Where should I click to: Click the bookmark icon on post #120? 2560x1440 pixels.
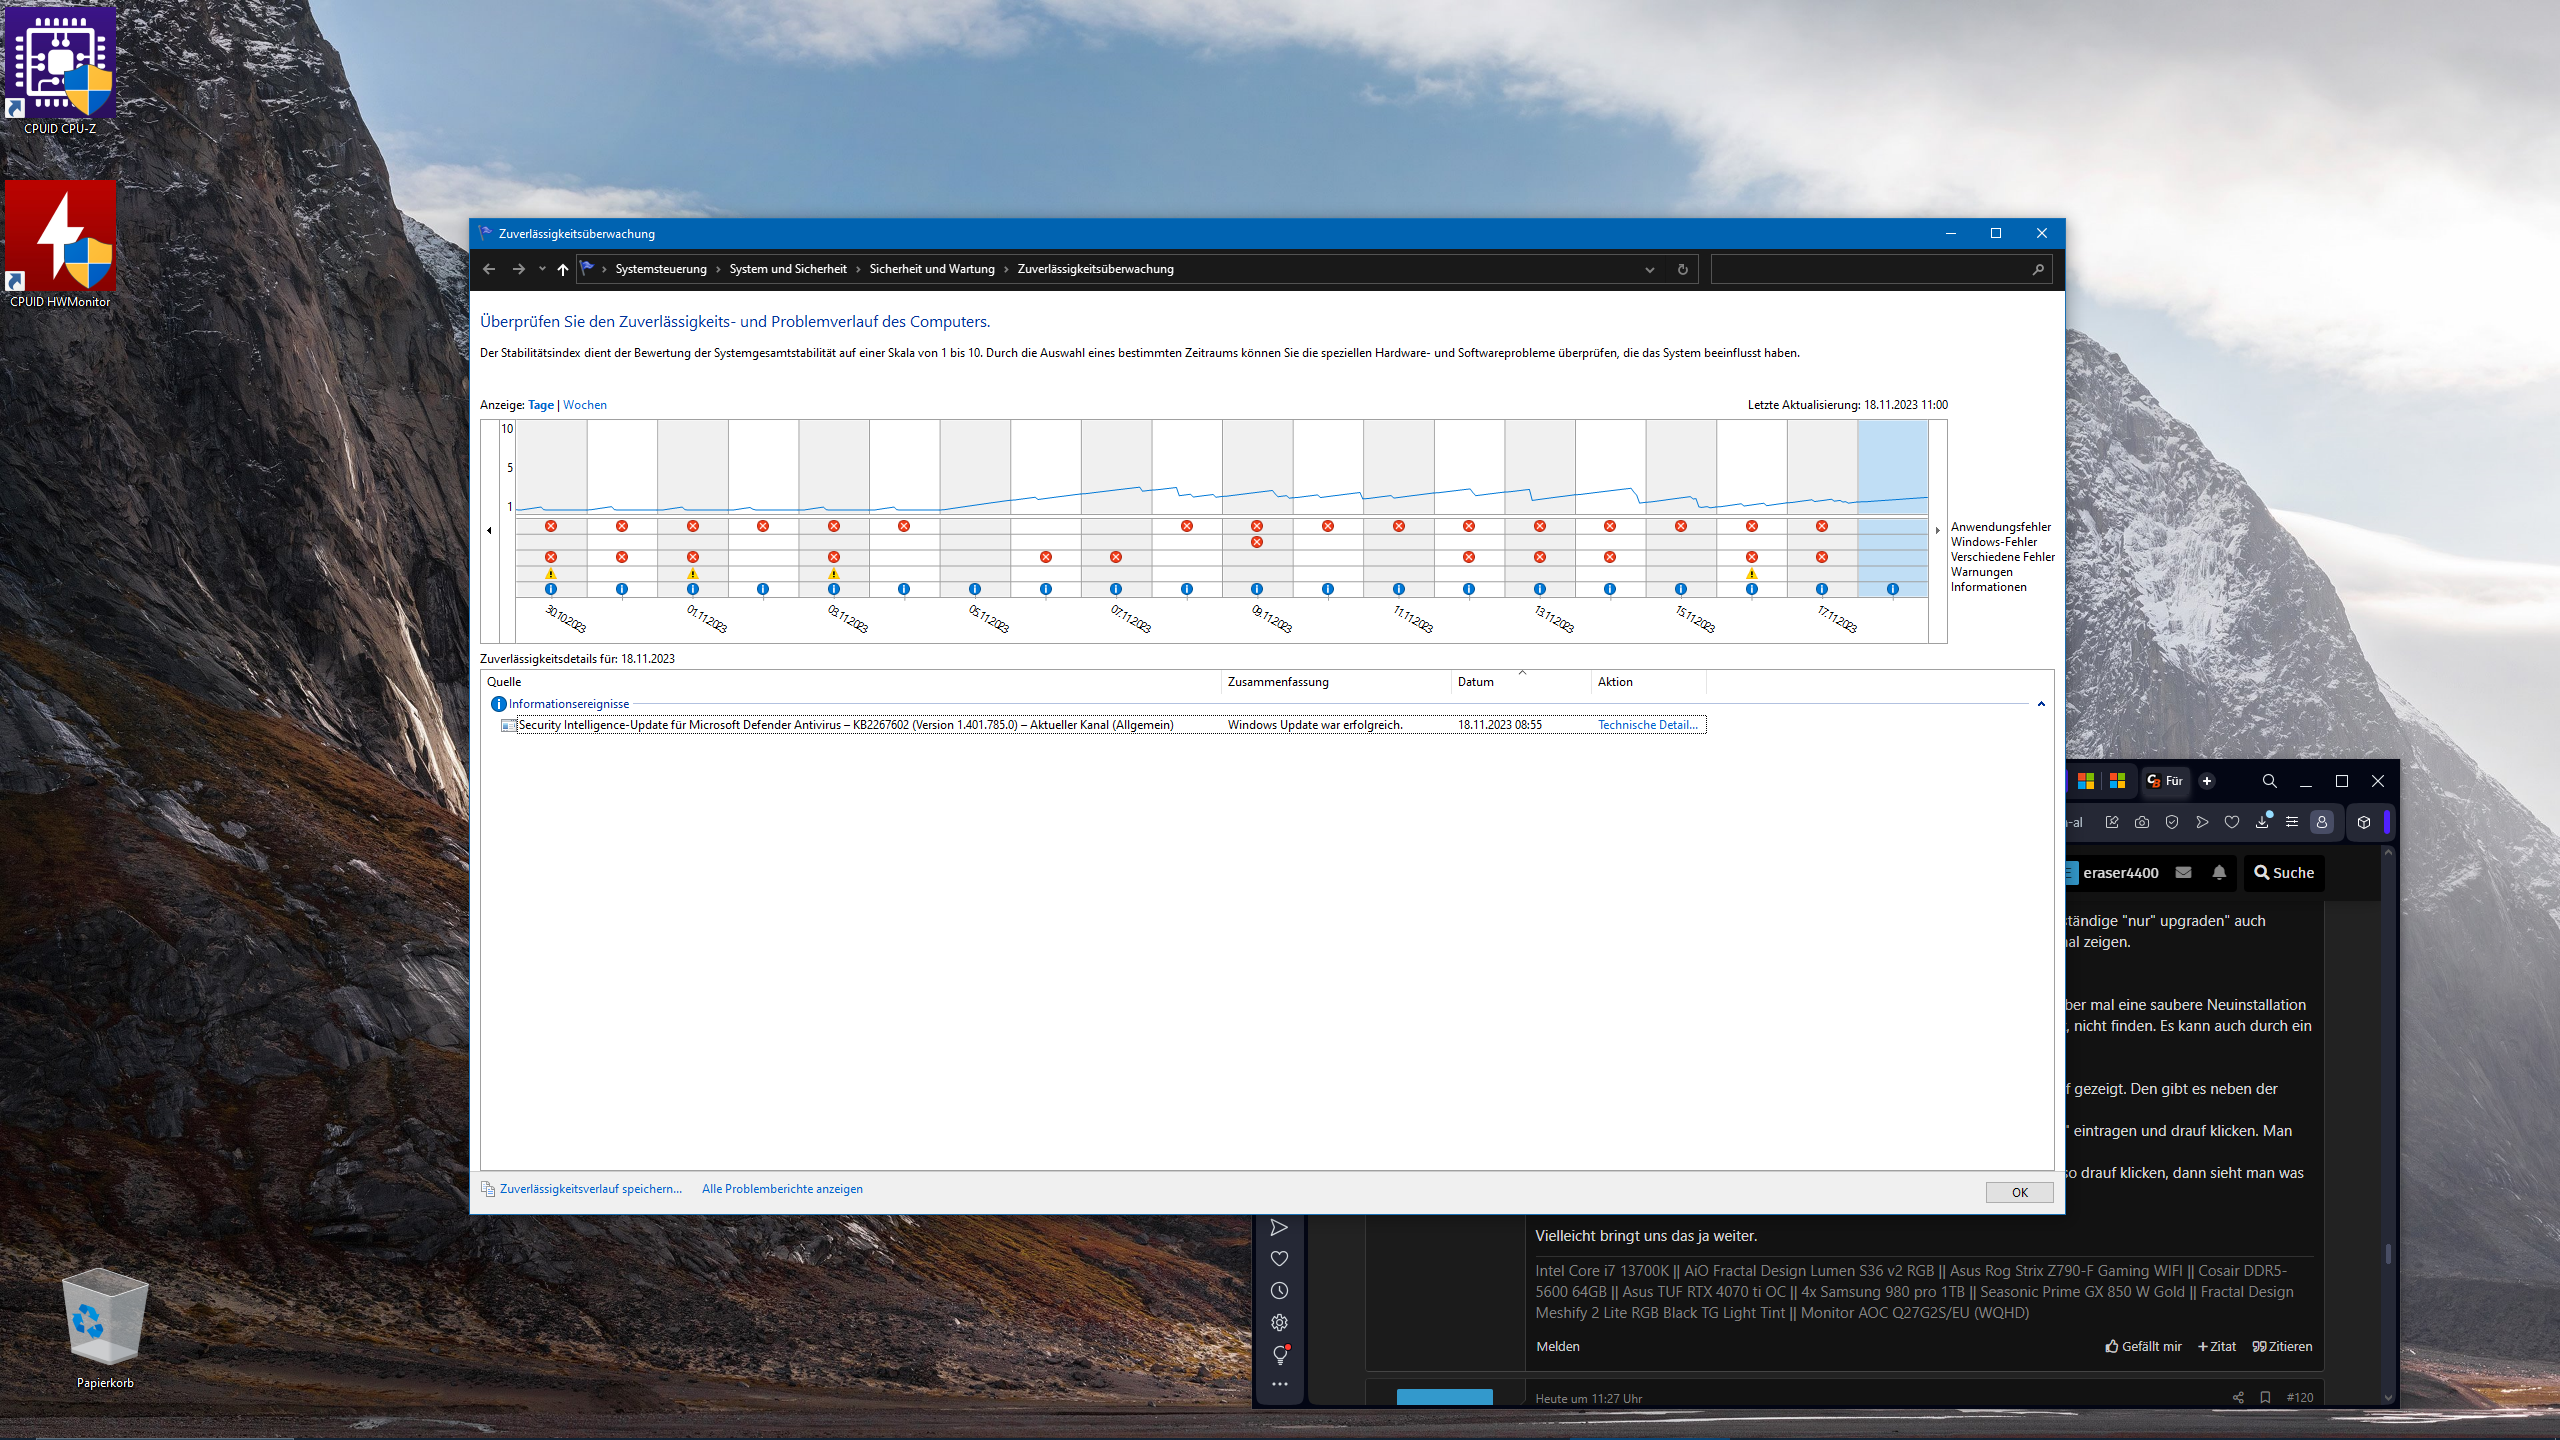point(2265,1398)
